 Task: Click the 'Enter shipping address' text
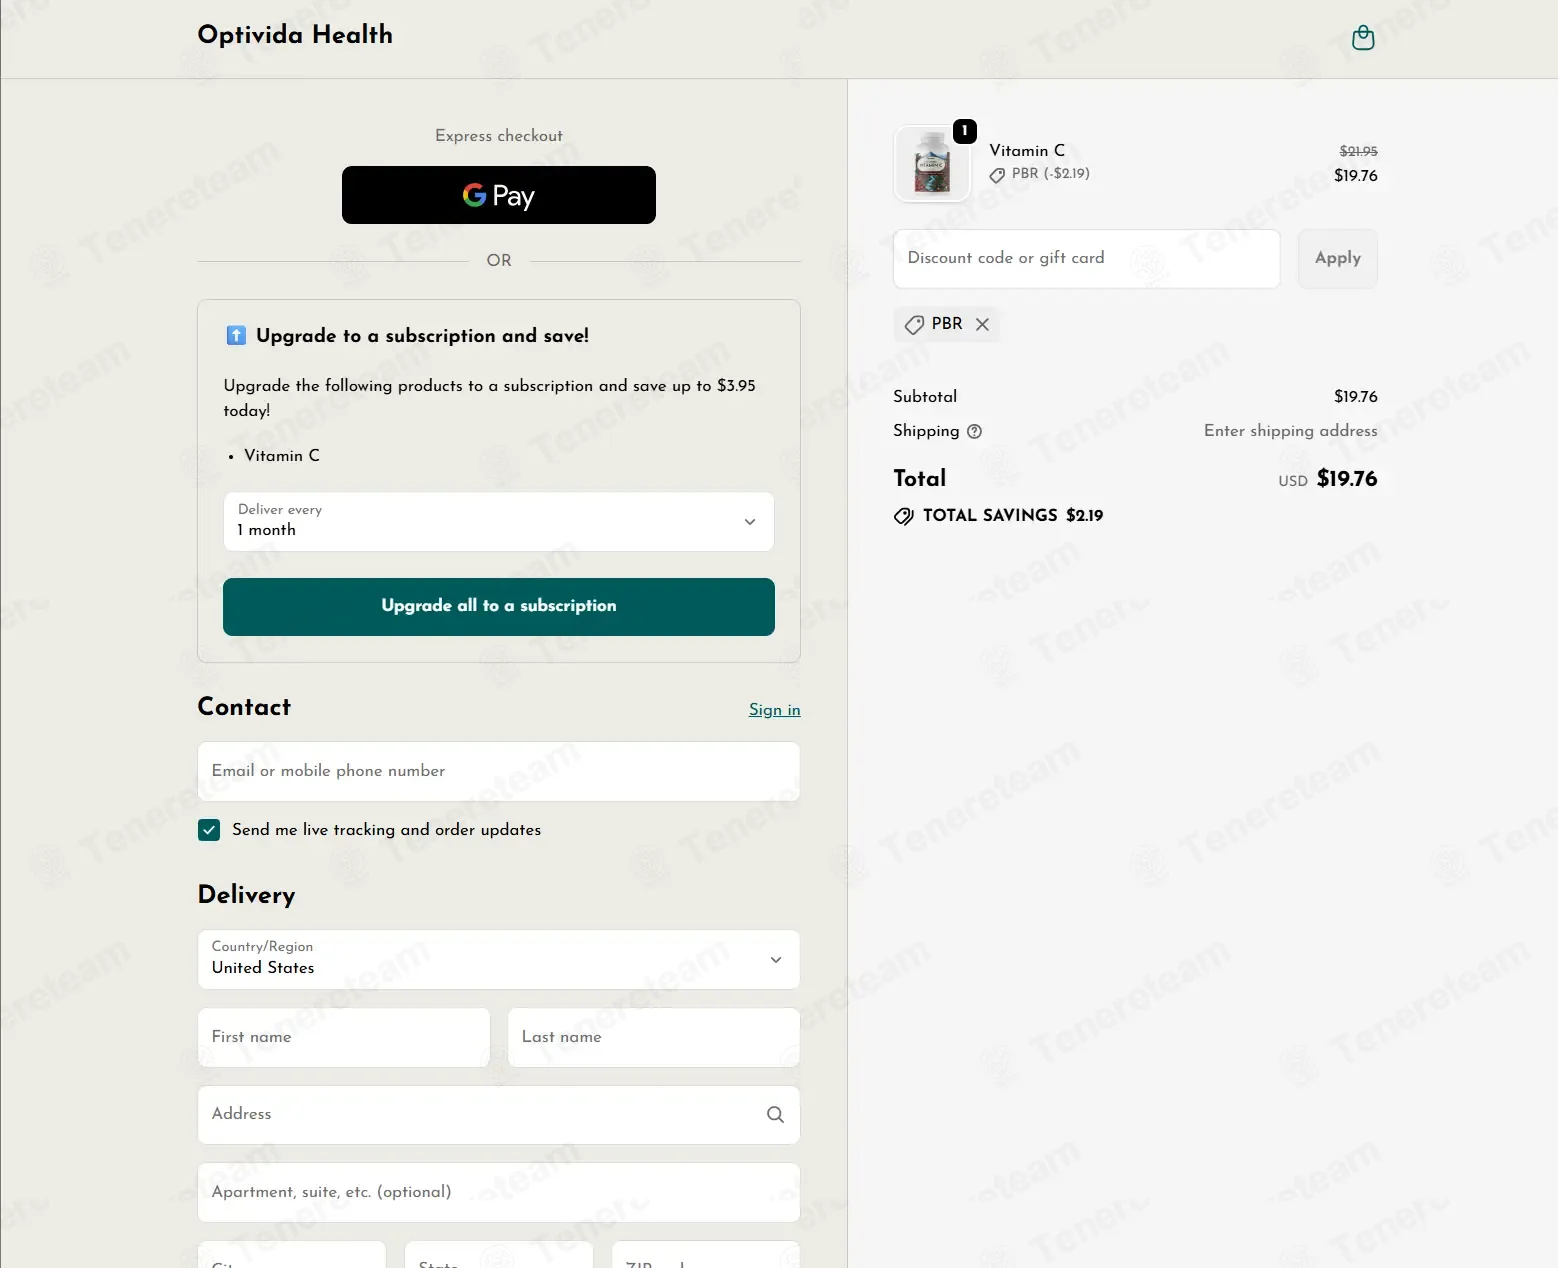click(1291, 431)
